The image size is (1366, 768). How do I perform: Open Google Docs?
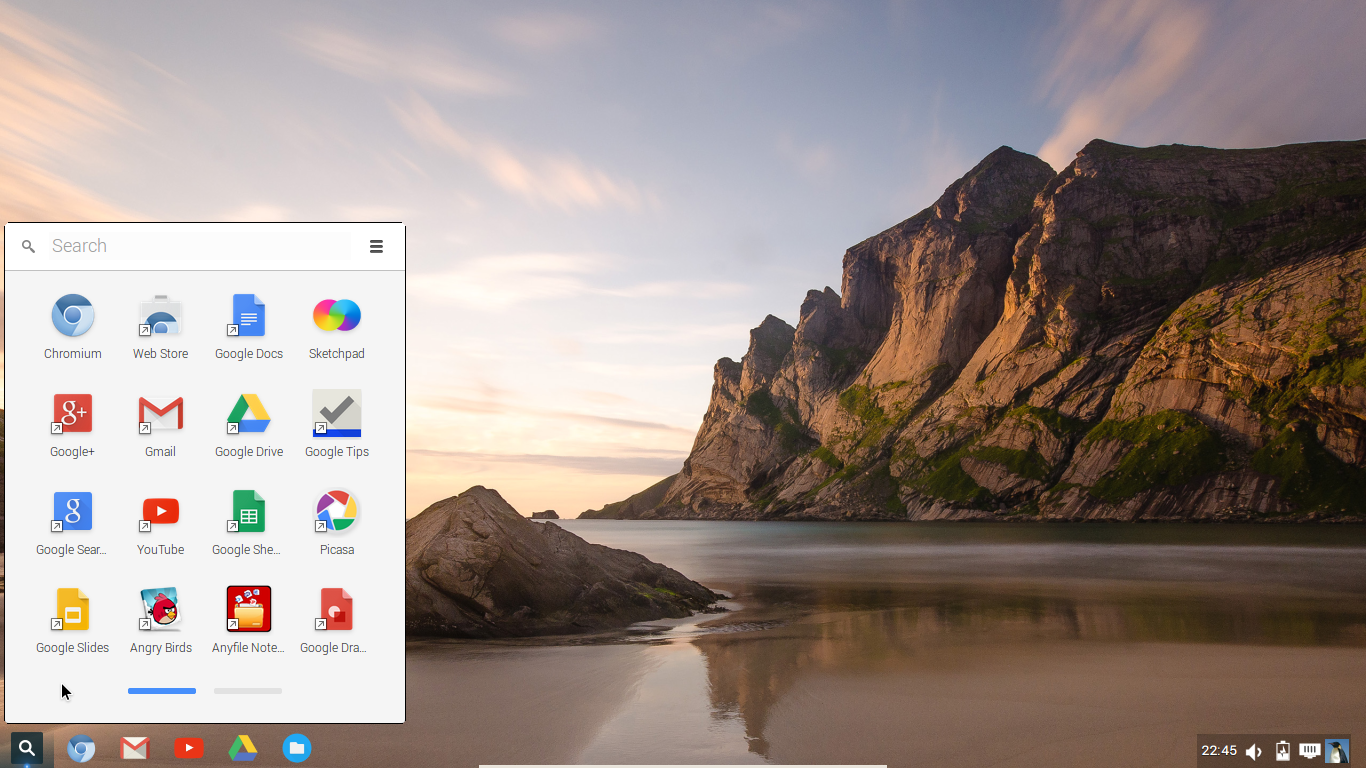(248, 315)
